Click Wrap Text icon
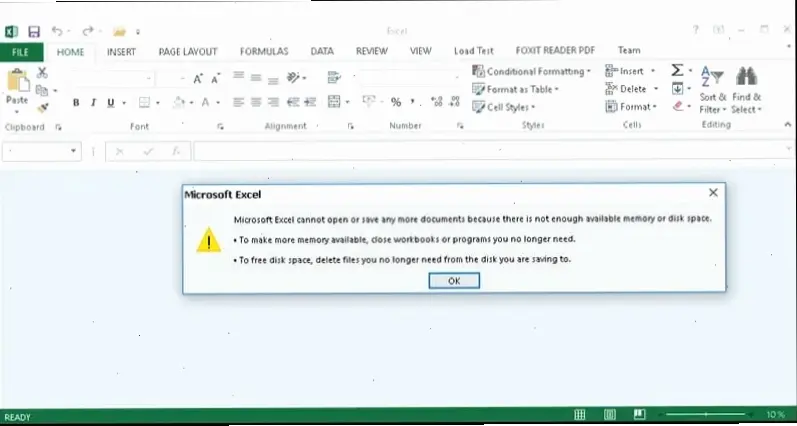 coord(334,77)
